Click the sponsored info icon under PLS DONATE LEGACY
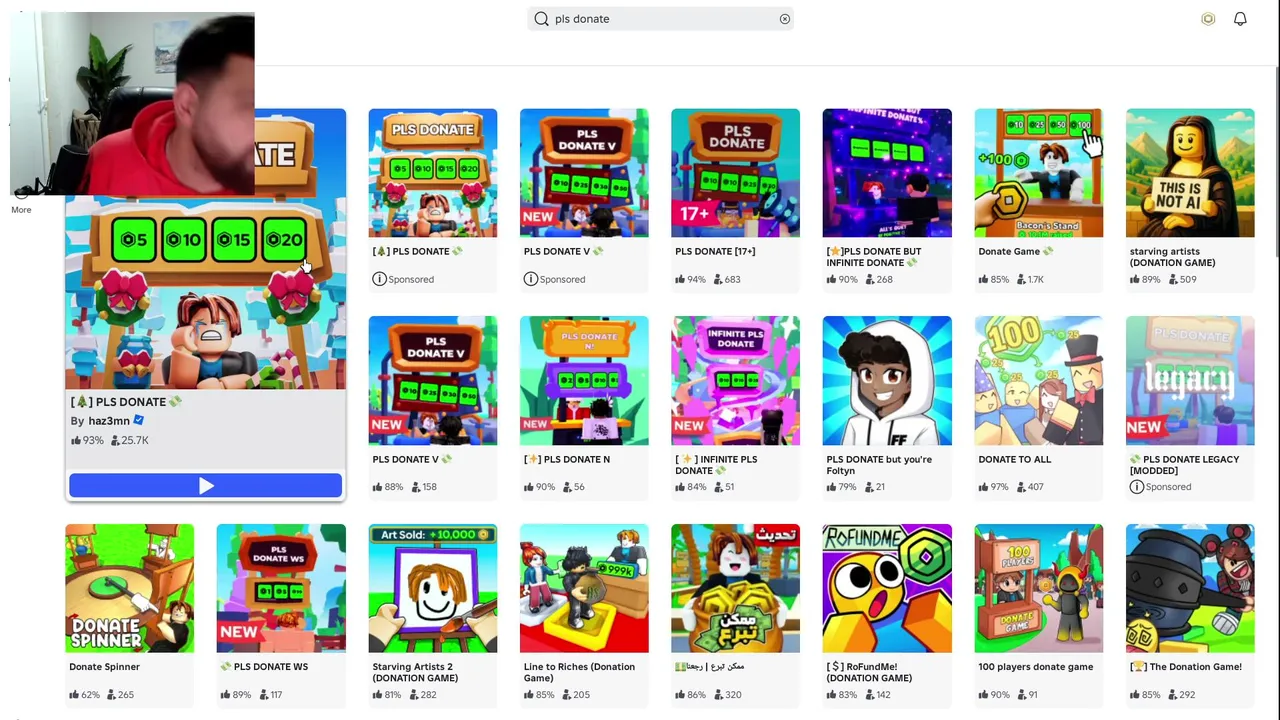Viewport: 1280px width, 720px height. click(x=1136, y=487)
